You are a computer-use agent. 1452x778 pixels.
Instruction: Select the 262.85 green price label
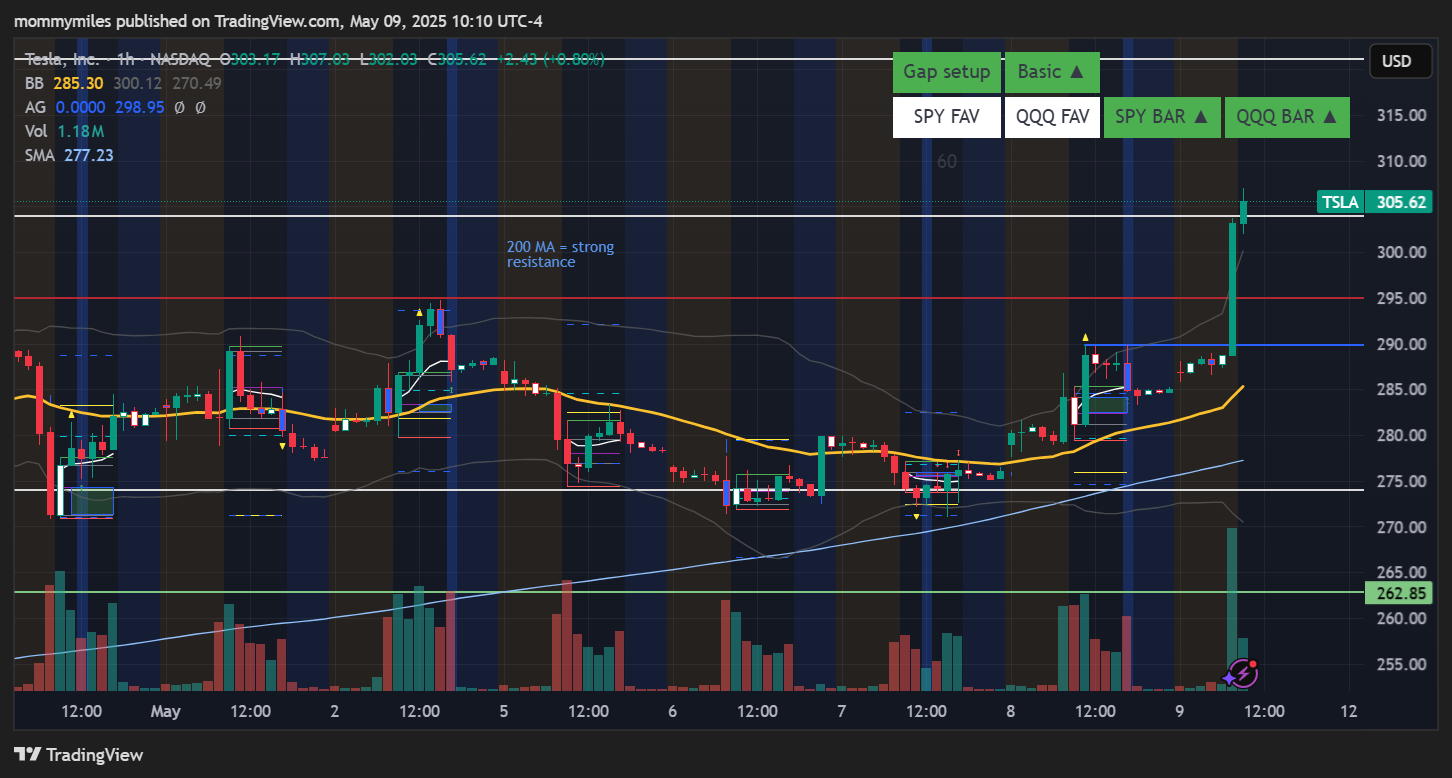click(1398, 592)
